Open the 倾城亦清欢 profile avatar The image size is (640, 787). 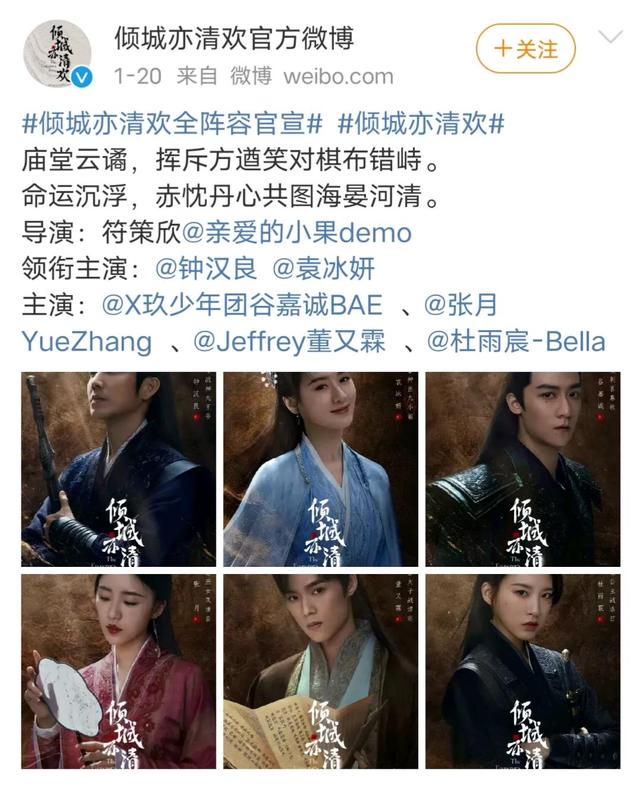pos(57,54)
